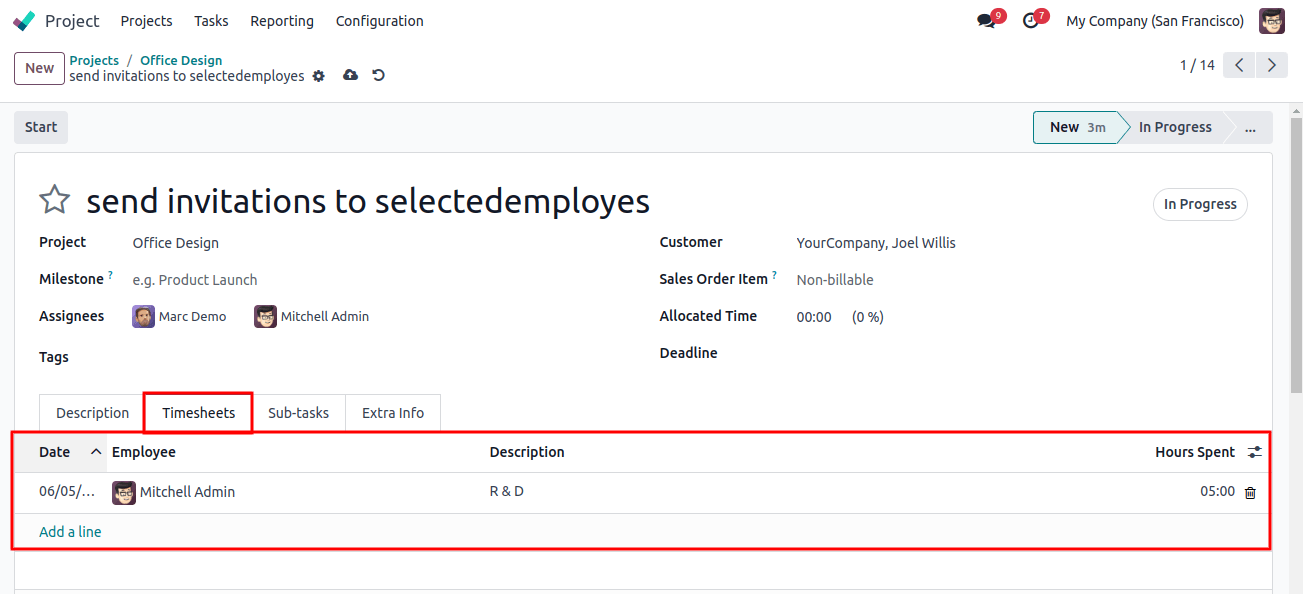
Task: Edit the Customer field
Action: point(1020,243)
